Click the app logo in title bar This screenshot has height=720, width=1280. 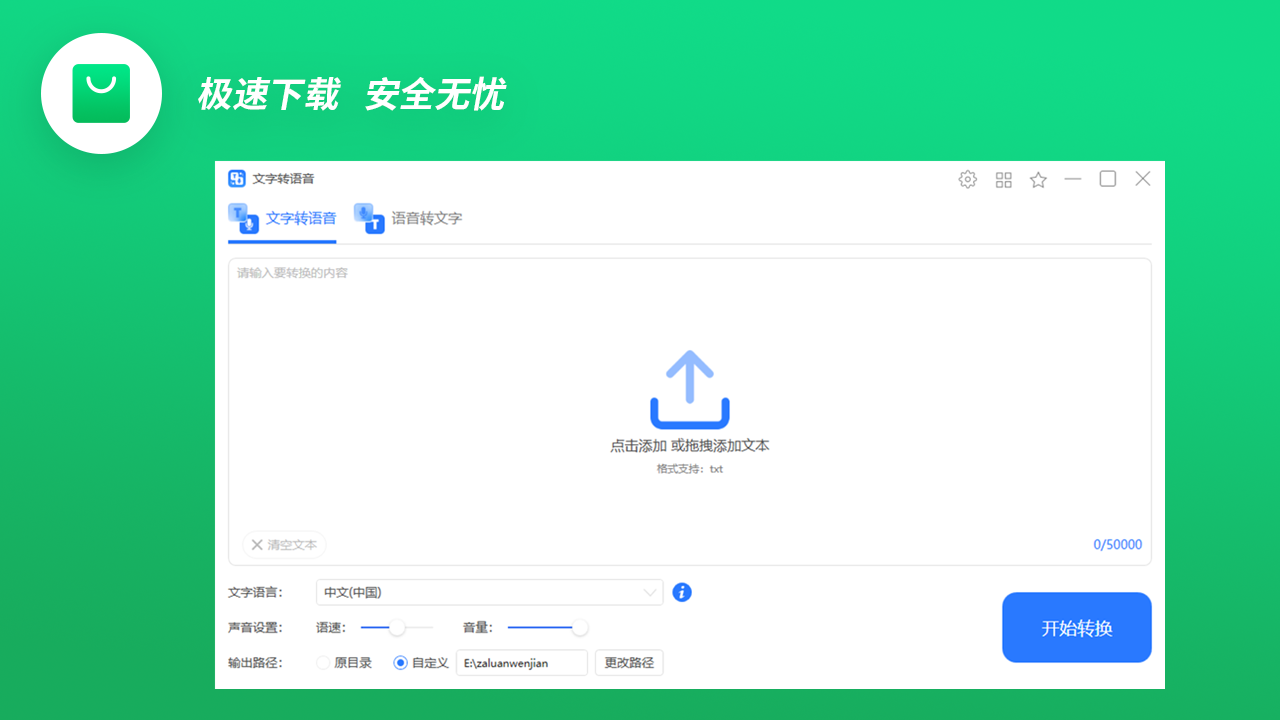[237, 179]
